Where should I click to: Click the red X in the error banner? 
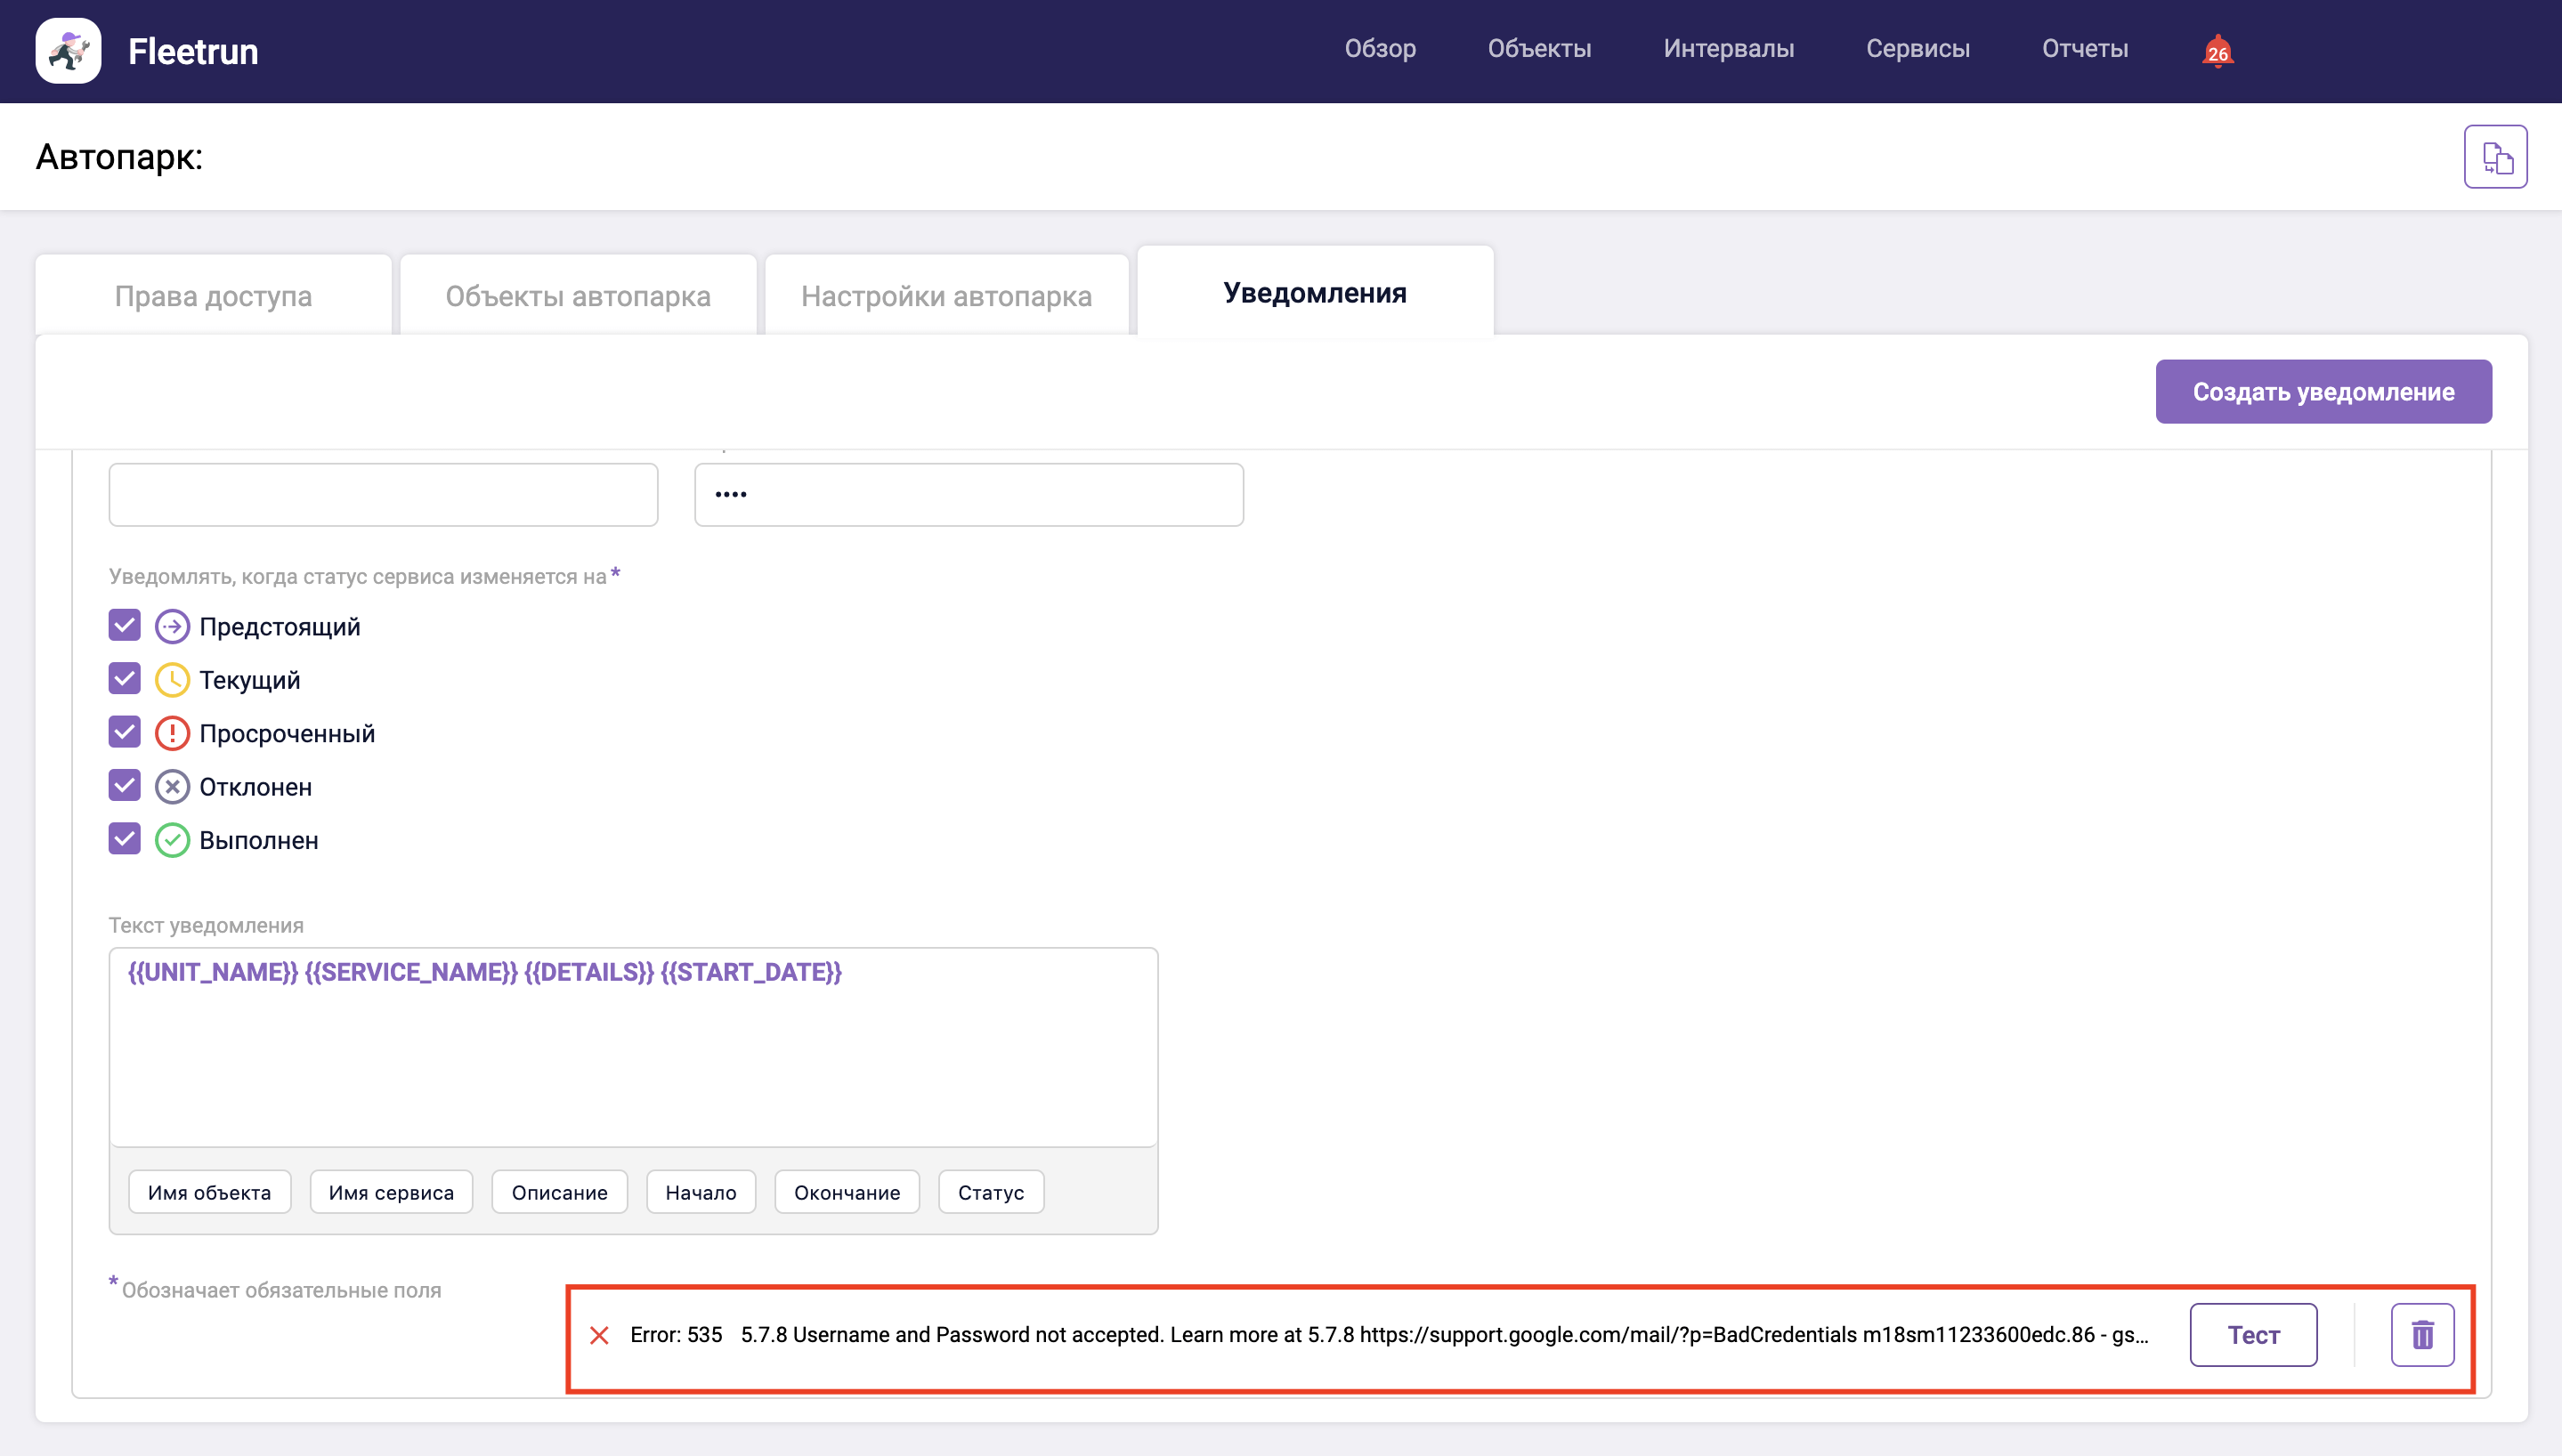pos(599,1334)
